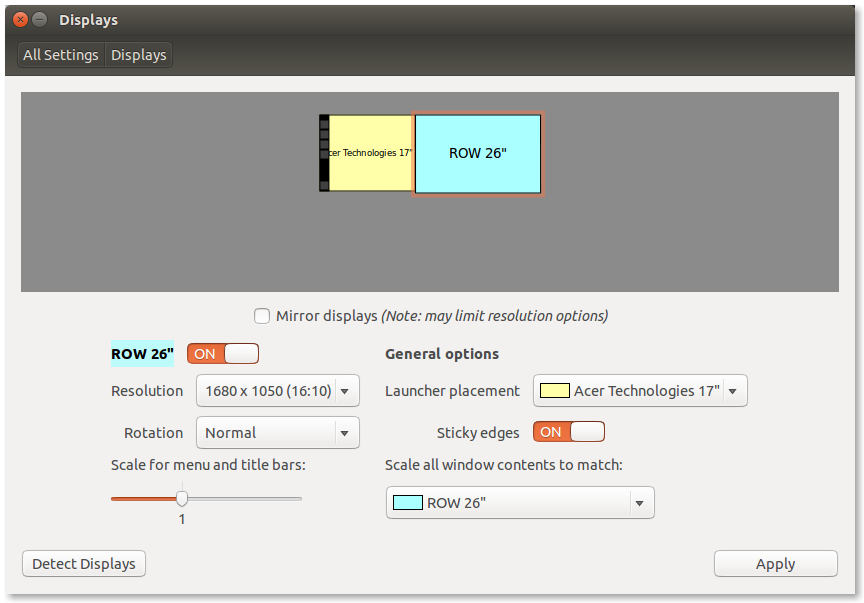Click the launcher strip on Acer monitor preview
864x603 pixels.
click(324, 153)
